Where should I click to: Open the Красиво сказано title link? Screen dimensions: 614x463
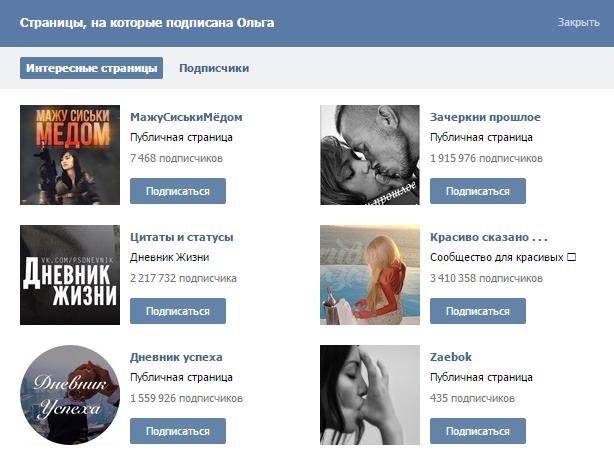pos(489,237)
